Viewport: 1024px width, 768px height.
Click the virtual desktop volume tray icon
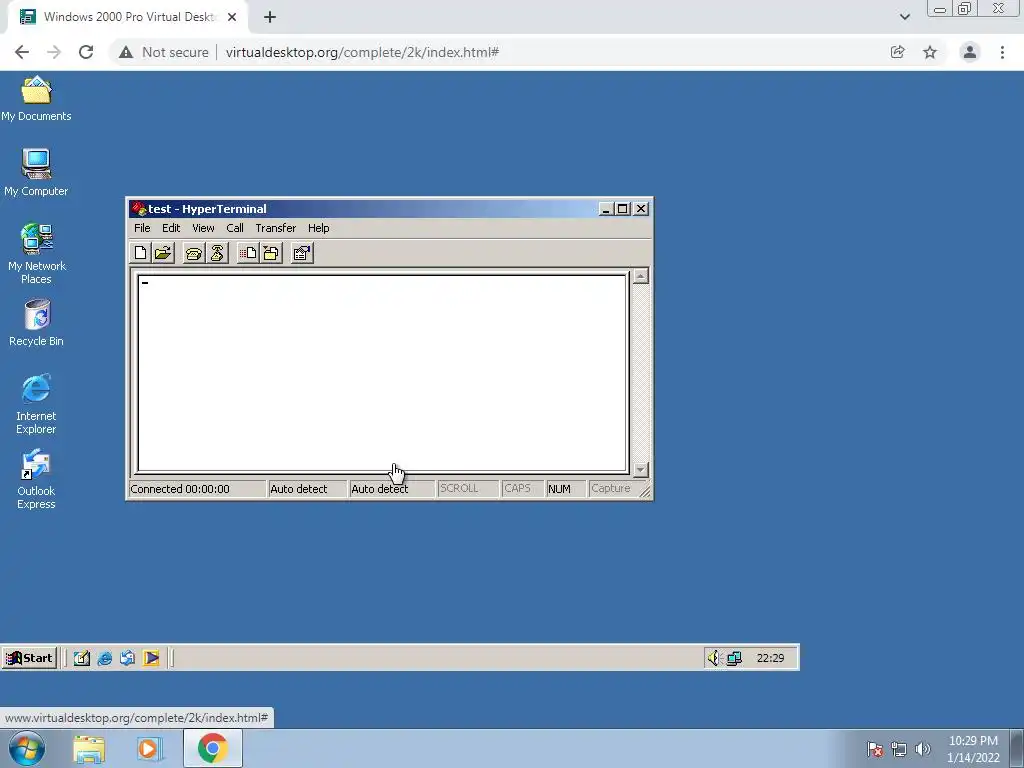pyautogui.click(x=714, y=658)
